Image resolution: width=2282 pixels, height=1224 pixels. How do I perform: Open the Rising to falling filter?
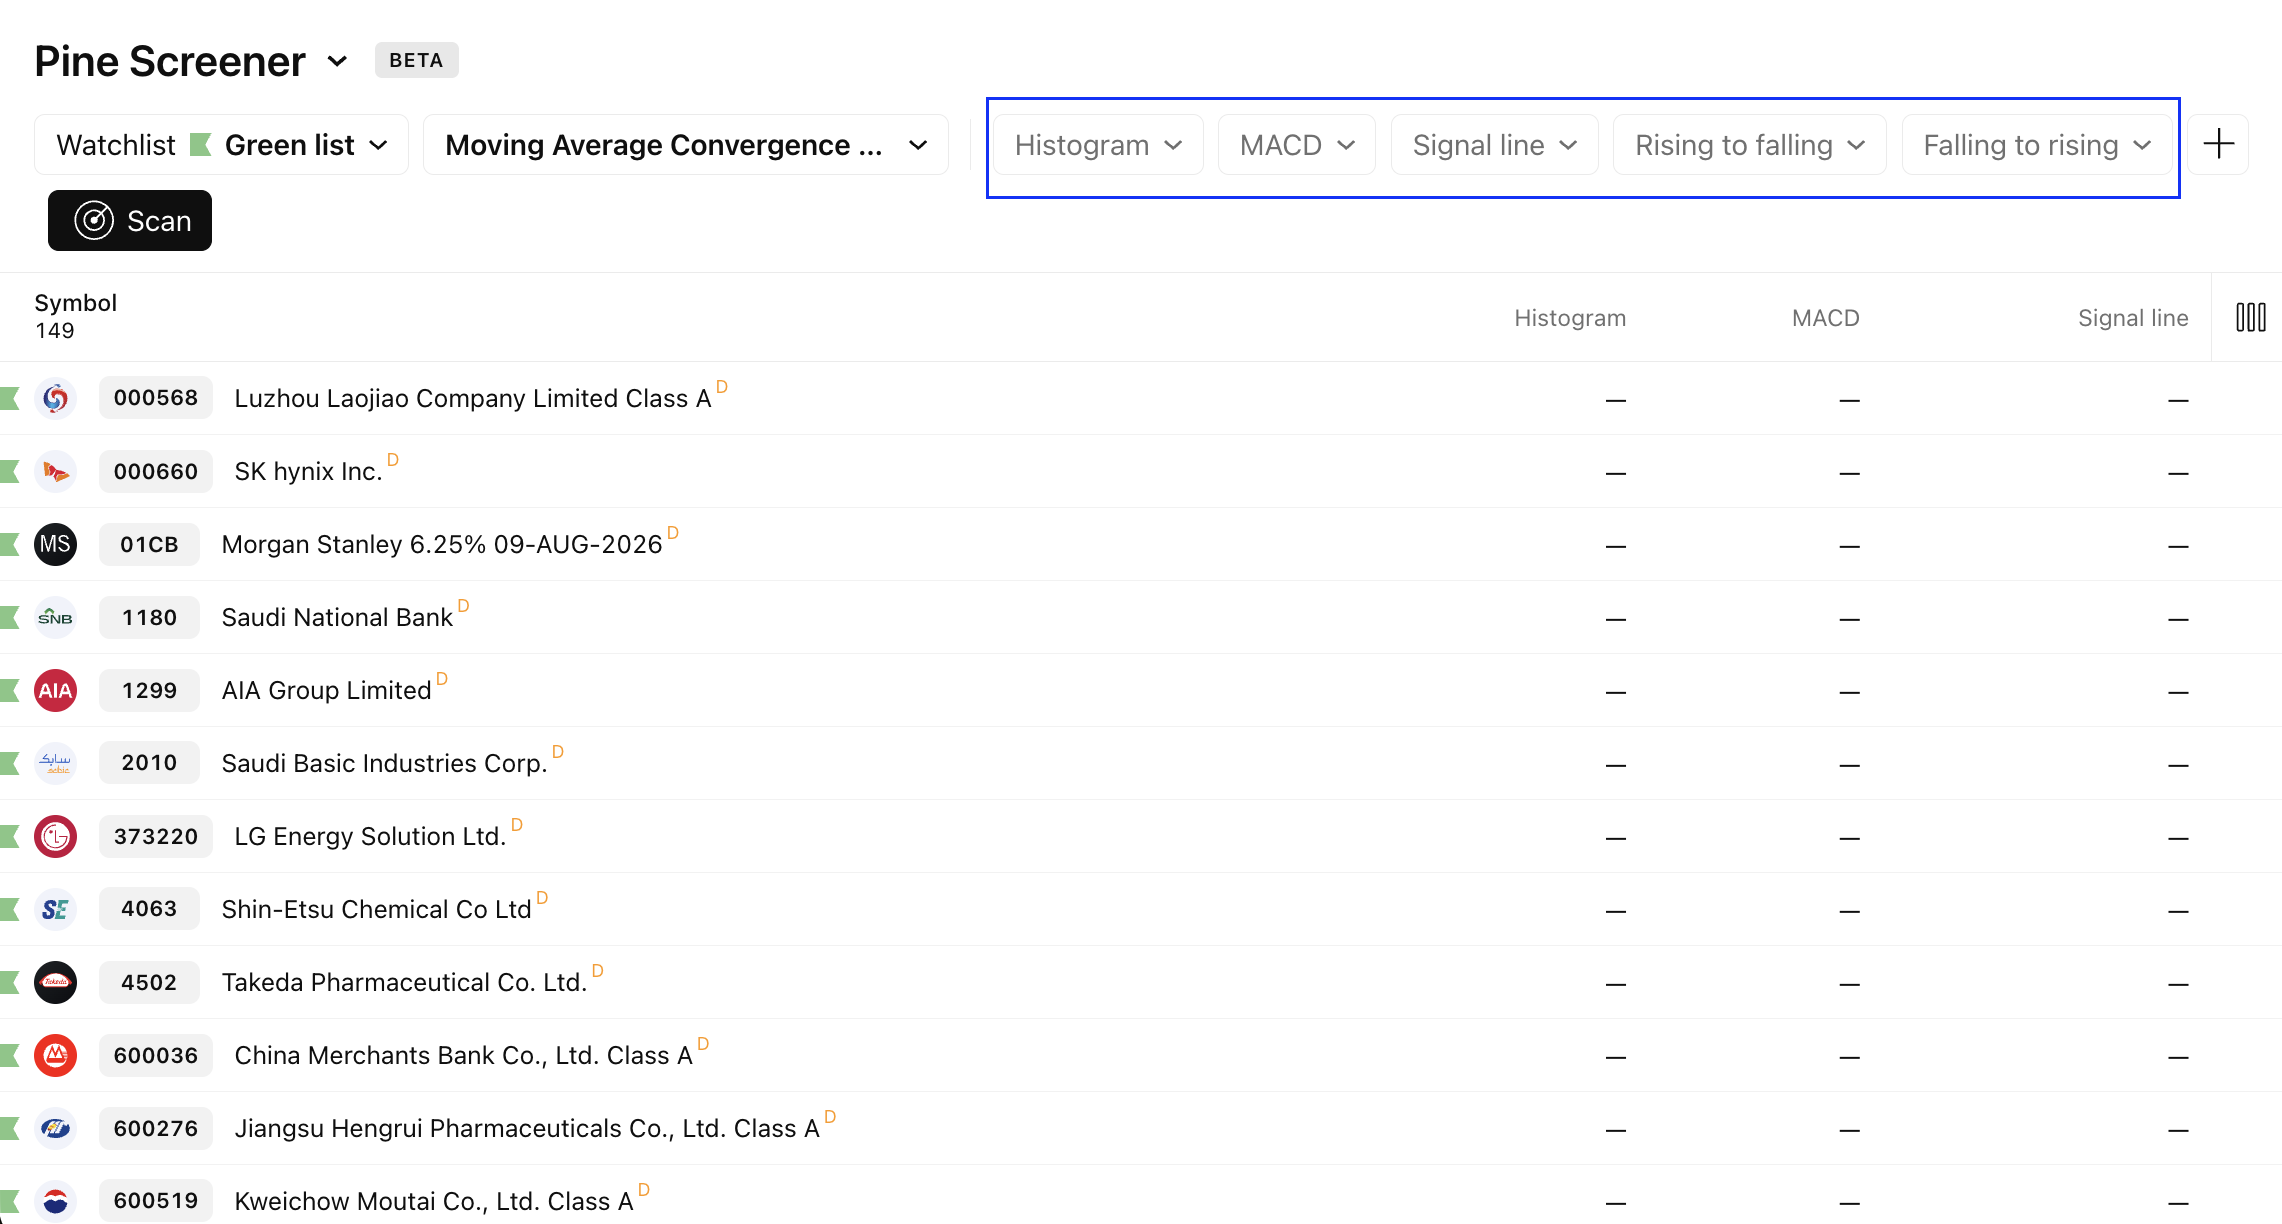[1749, 145]
